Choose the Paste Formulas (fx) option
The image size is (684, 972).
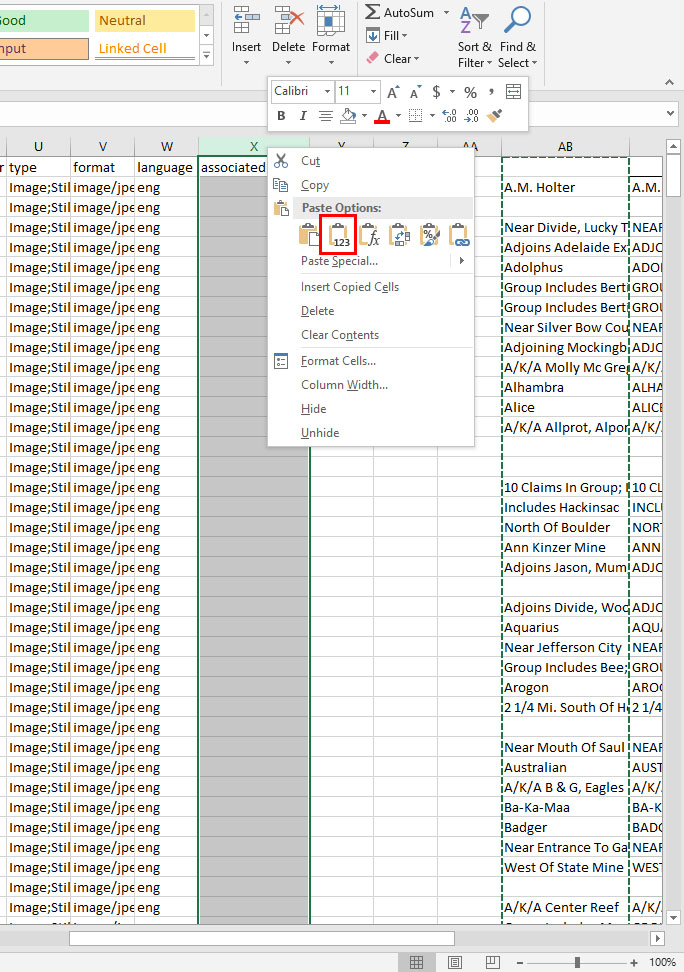pyautogui.click(x=369, y=236)
